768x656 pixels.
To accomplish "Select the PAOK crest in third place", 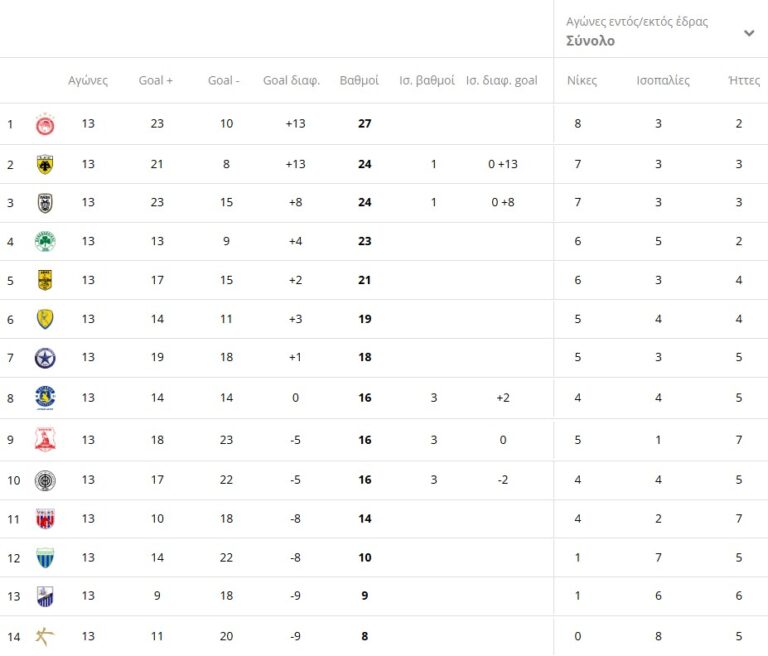I will 45,203.
